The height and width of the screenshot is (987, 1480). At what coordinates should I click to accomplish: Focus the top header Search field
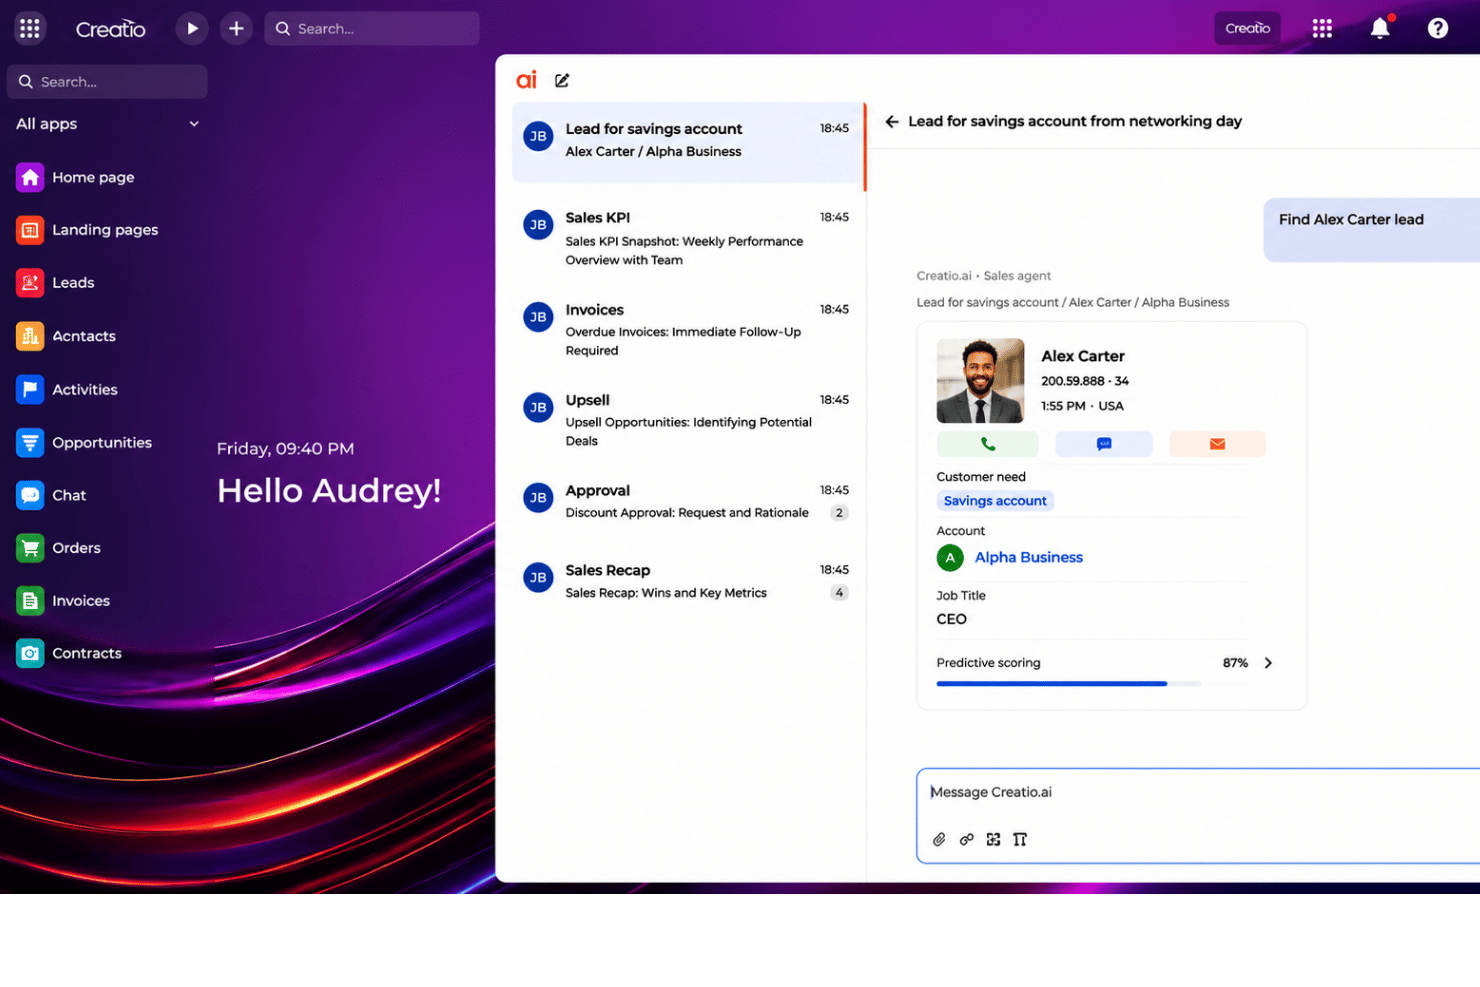[372, 28]
